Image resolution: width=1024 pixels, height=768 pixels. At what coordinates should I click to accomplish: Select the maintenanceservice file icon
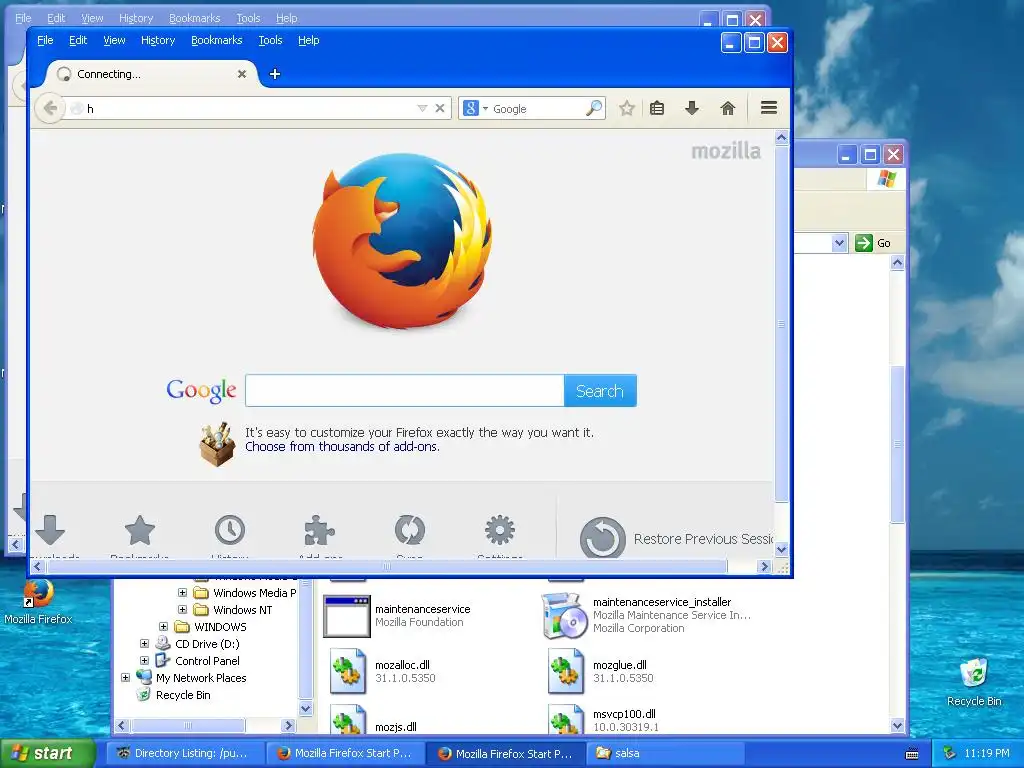pos(347,616)
